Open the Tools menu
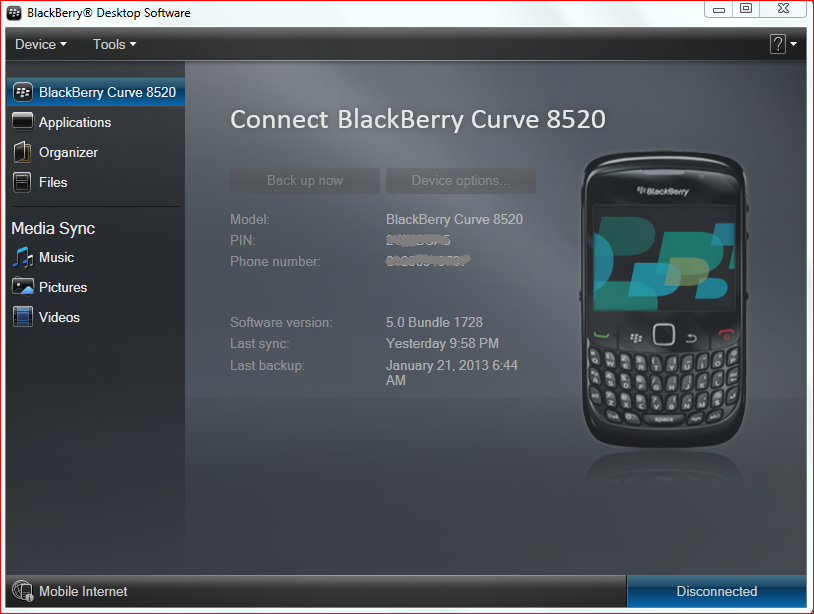This screenshot has width=814, height=614. pos(108,43)
